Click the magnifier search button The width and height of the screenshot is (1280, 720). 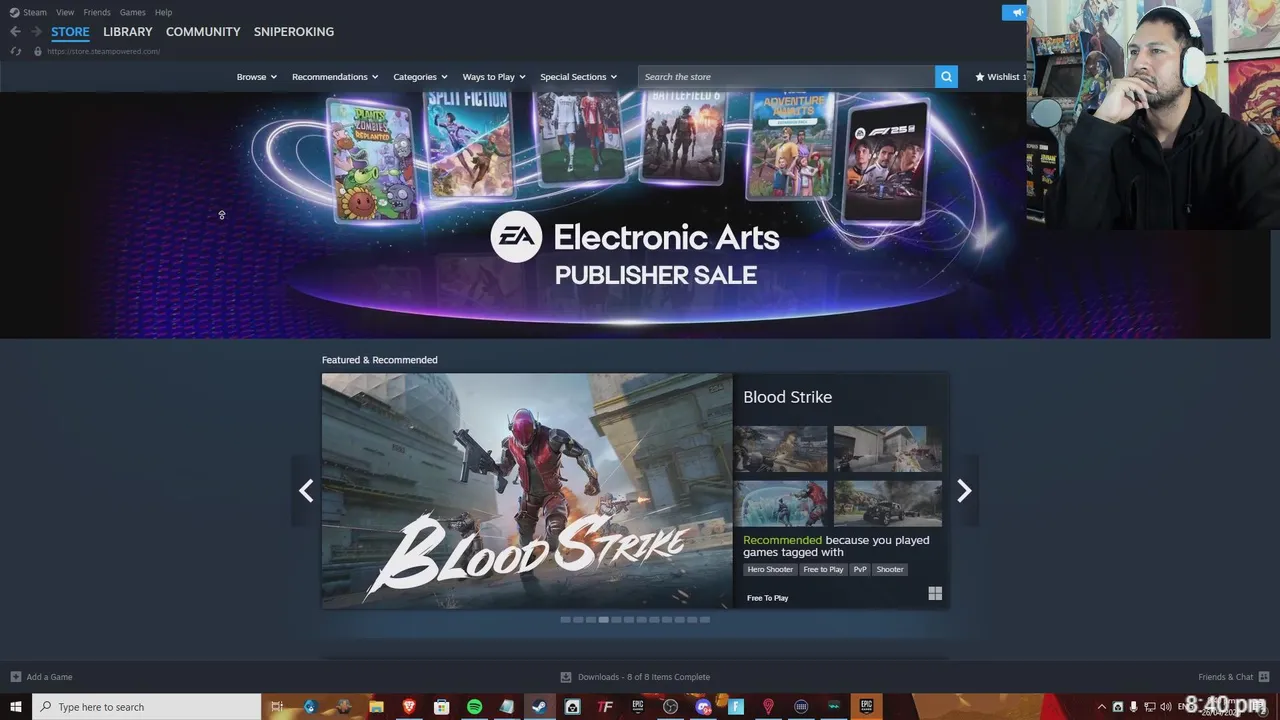pyautogui.click(x=946, y=77)
